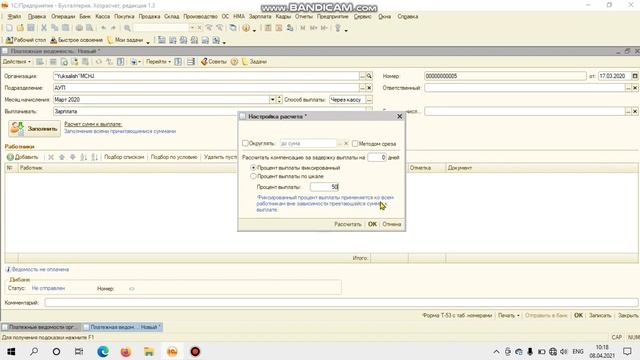Click the delete row X icon in Работники toolbar
This screenshot has width=640, height=360.
(51, 157)
